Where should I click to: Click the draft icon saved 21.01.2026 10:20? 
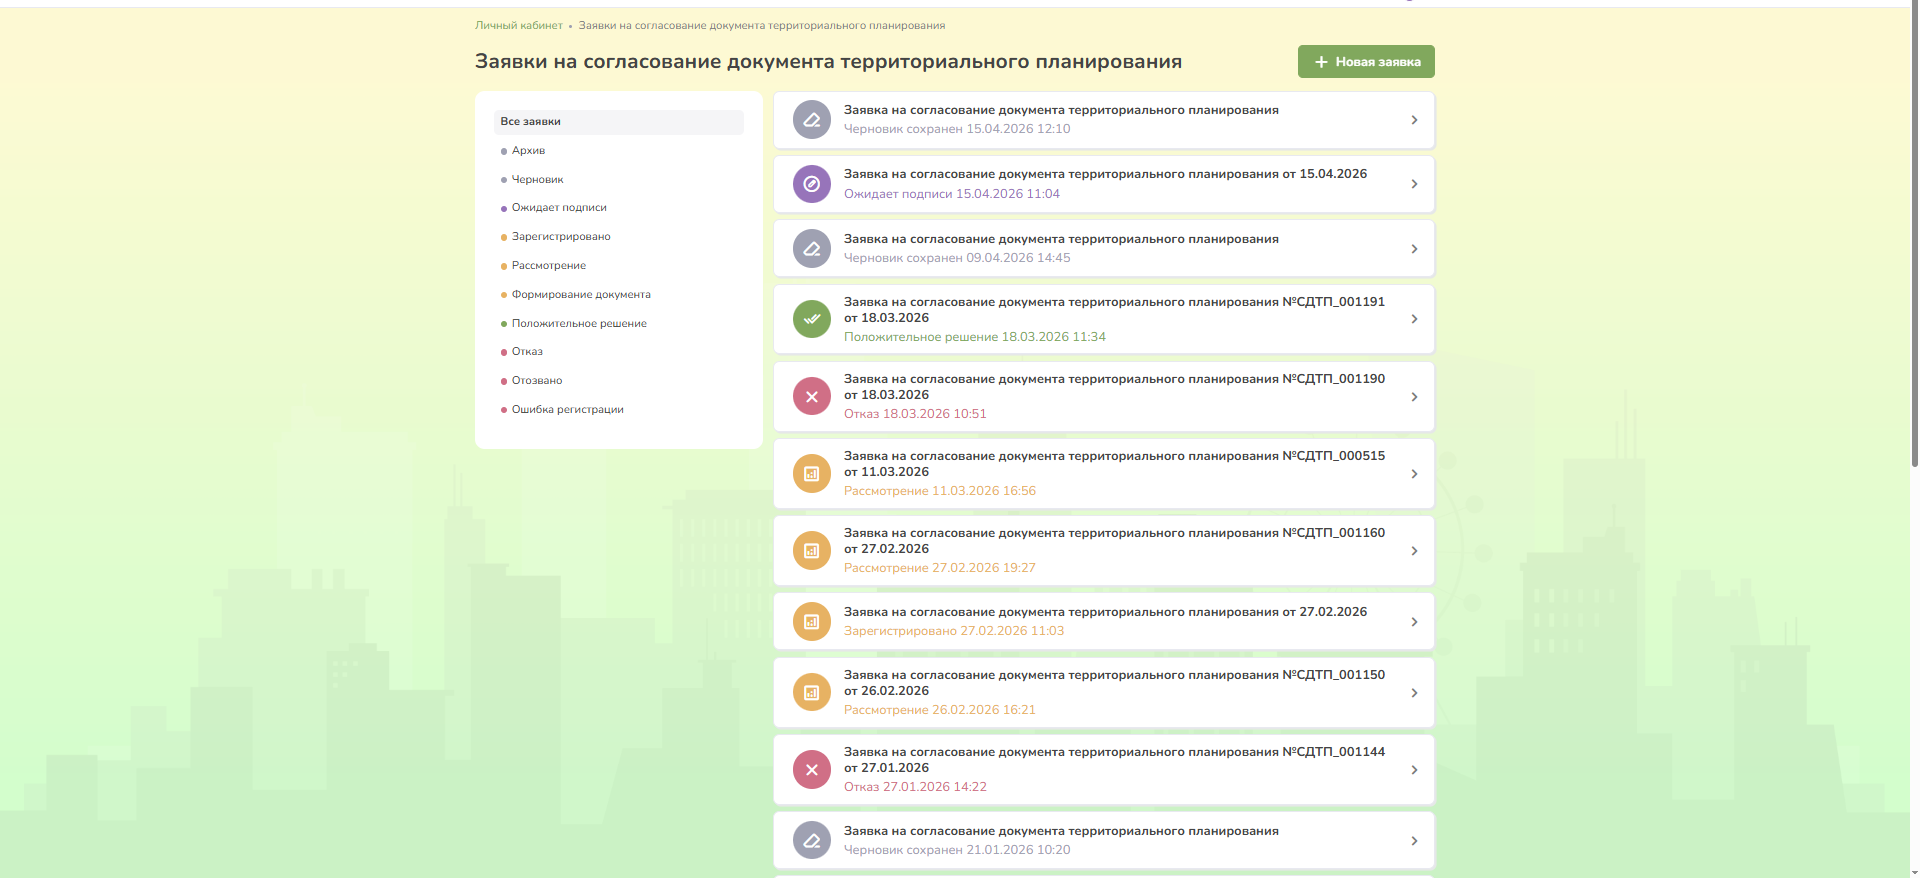811,841
